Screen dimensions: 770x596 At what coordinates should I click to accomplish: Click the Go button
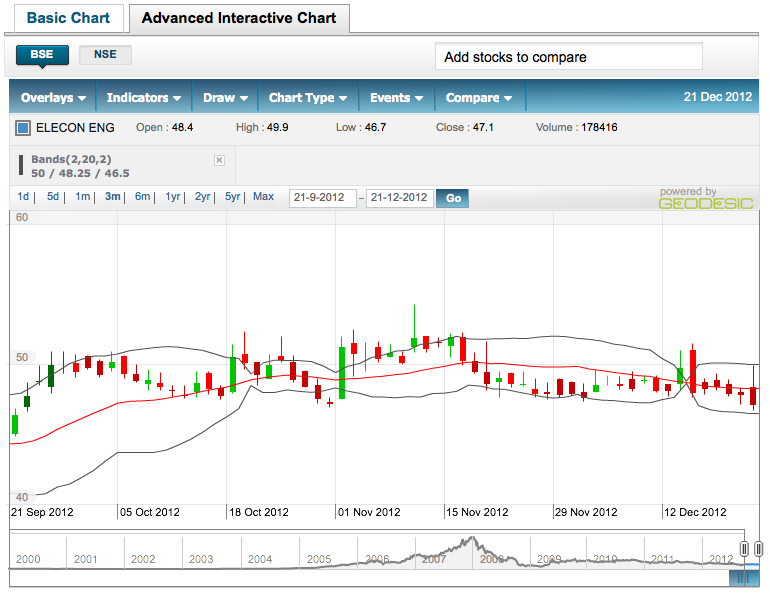click(x=452, y=198)
